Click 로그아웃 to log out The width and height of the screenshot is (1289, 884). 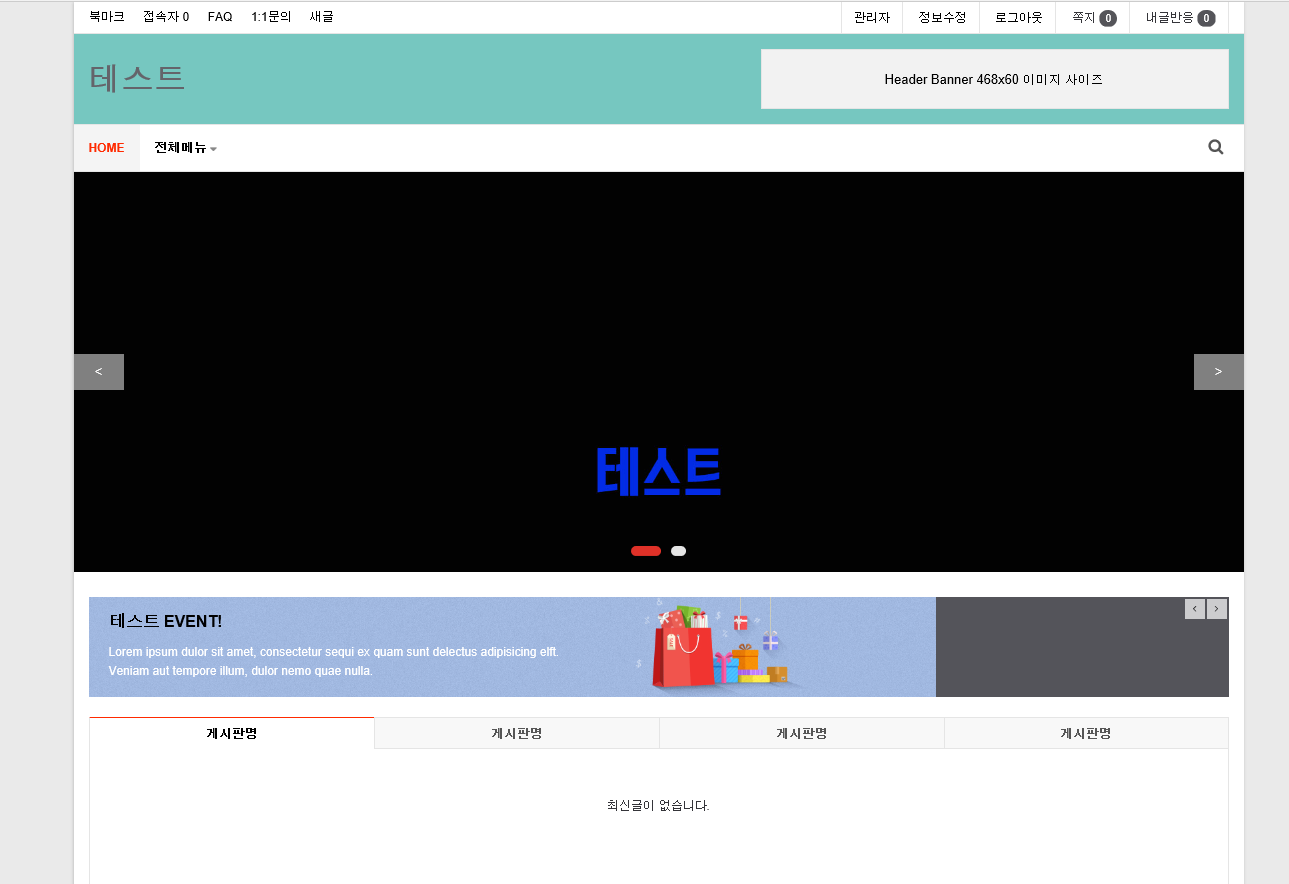(1018, 17)
